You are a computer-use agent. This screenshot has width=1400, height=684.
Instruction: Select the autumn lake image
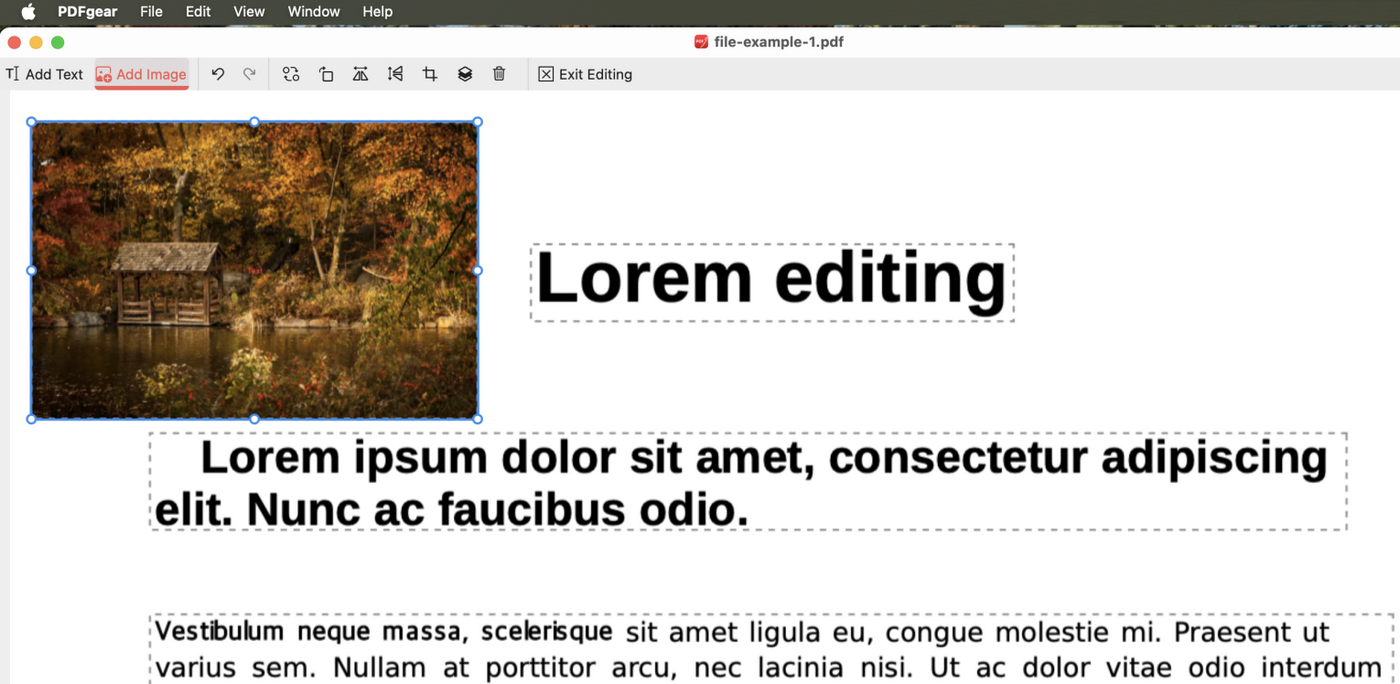tap(254, 270)
